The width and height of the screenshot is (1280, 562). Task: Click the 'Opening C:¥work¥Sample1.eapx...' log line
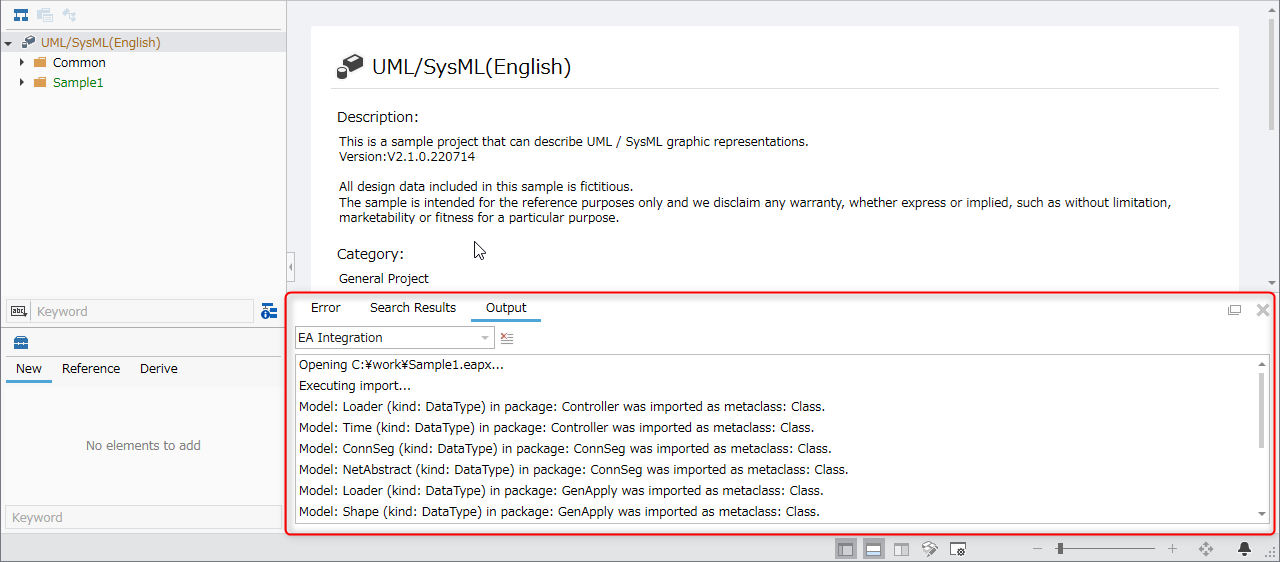[401, 365]
